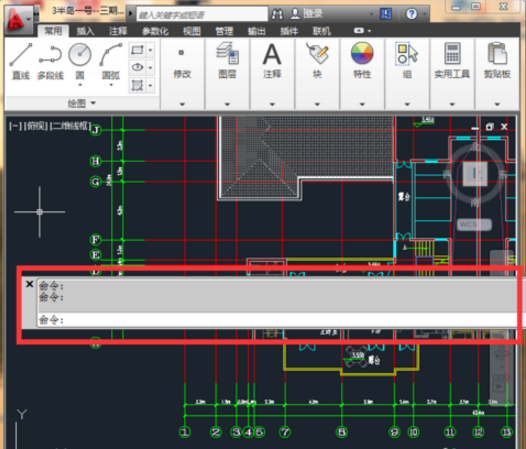526x449 pixels.
Task: Switch to the 视图 ribbon tab
Action: click(192, 31)
